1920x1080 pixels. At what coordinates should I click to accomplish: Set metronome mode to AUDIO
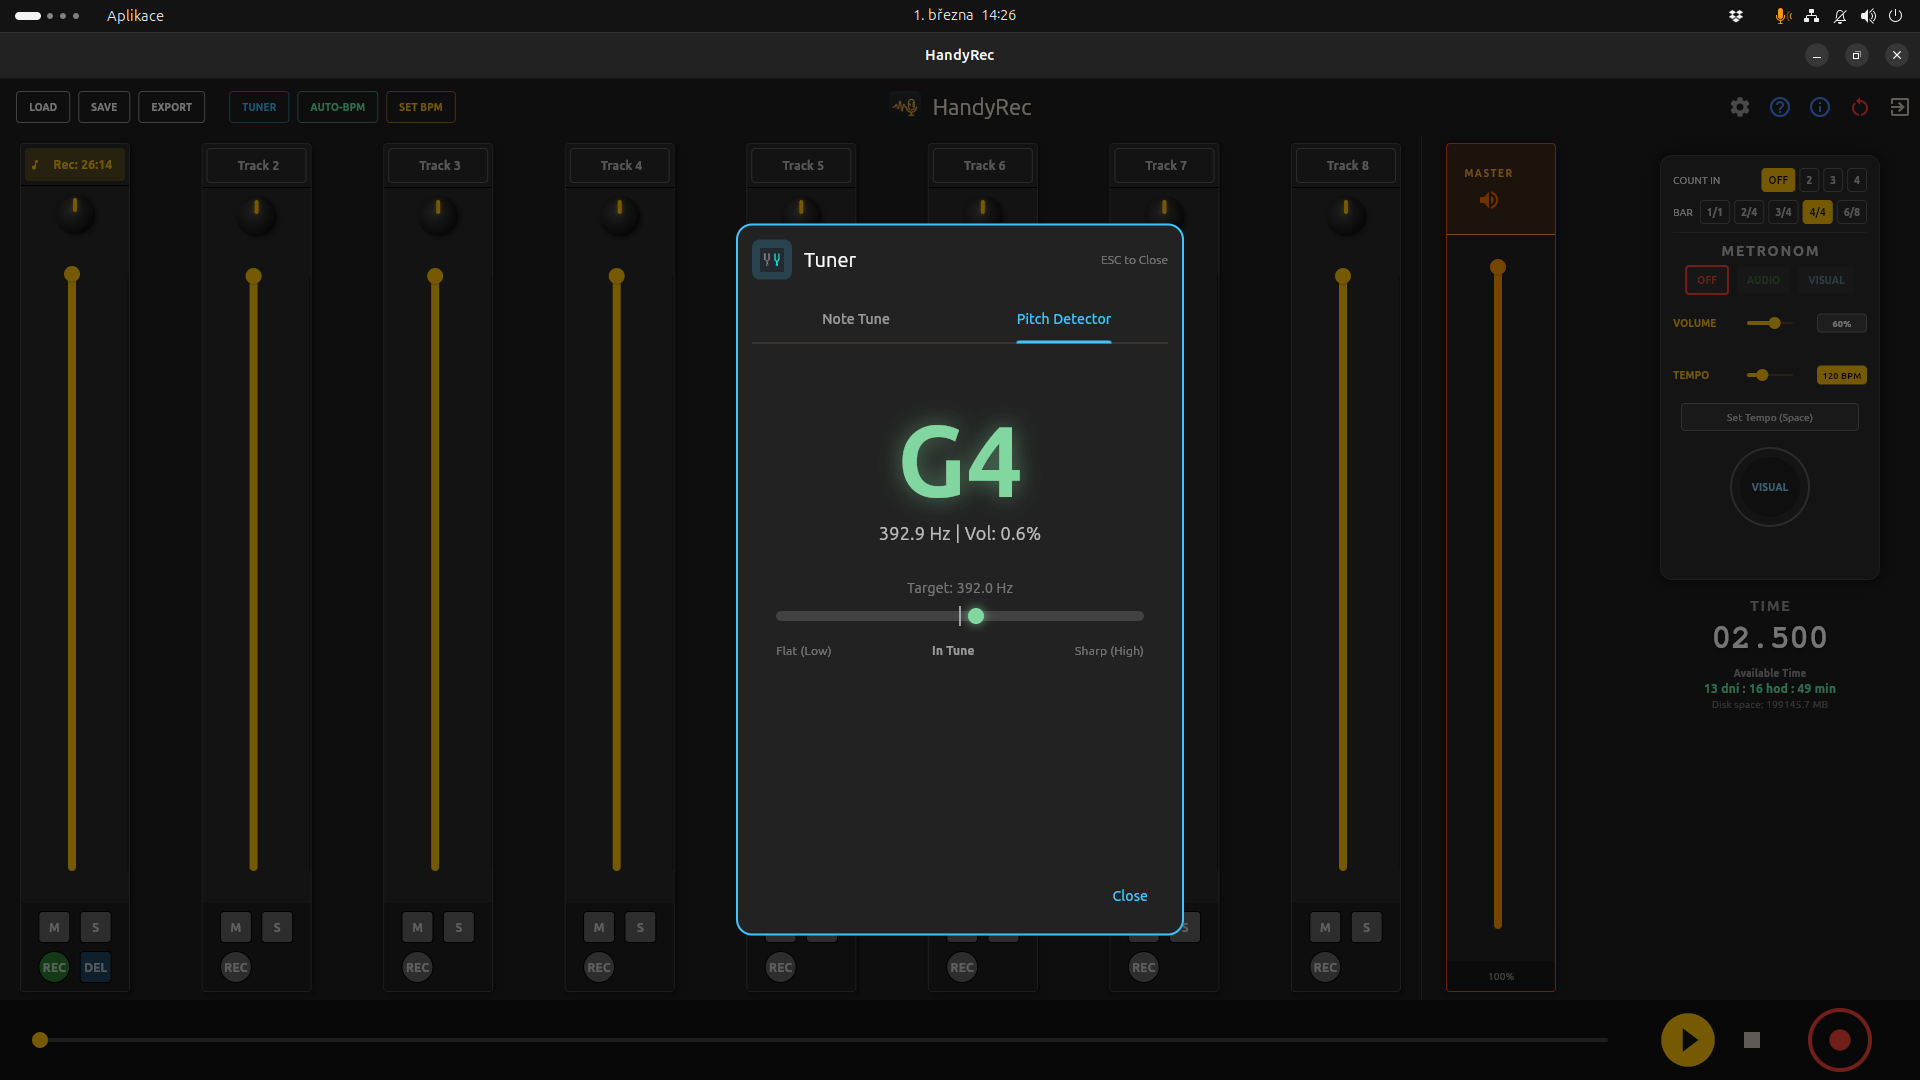tap(1762, 280)
